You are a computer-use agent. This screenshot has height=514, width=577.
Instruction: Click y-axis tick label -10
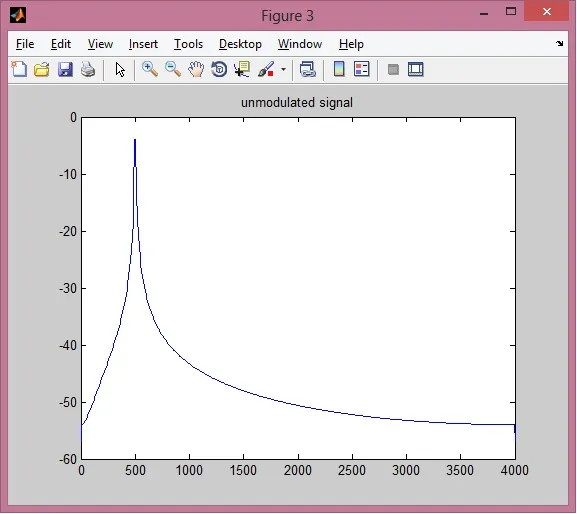pyautogui.click(x=68, y=174)
